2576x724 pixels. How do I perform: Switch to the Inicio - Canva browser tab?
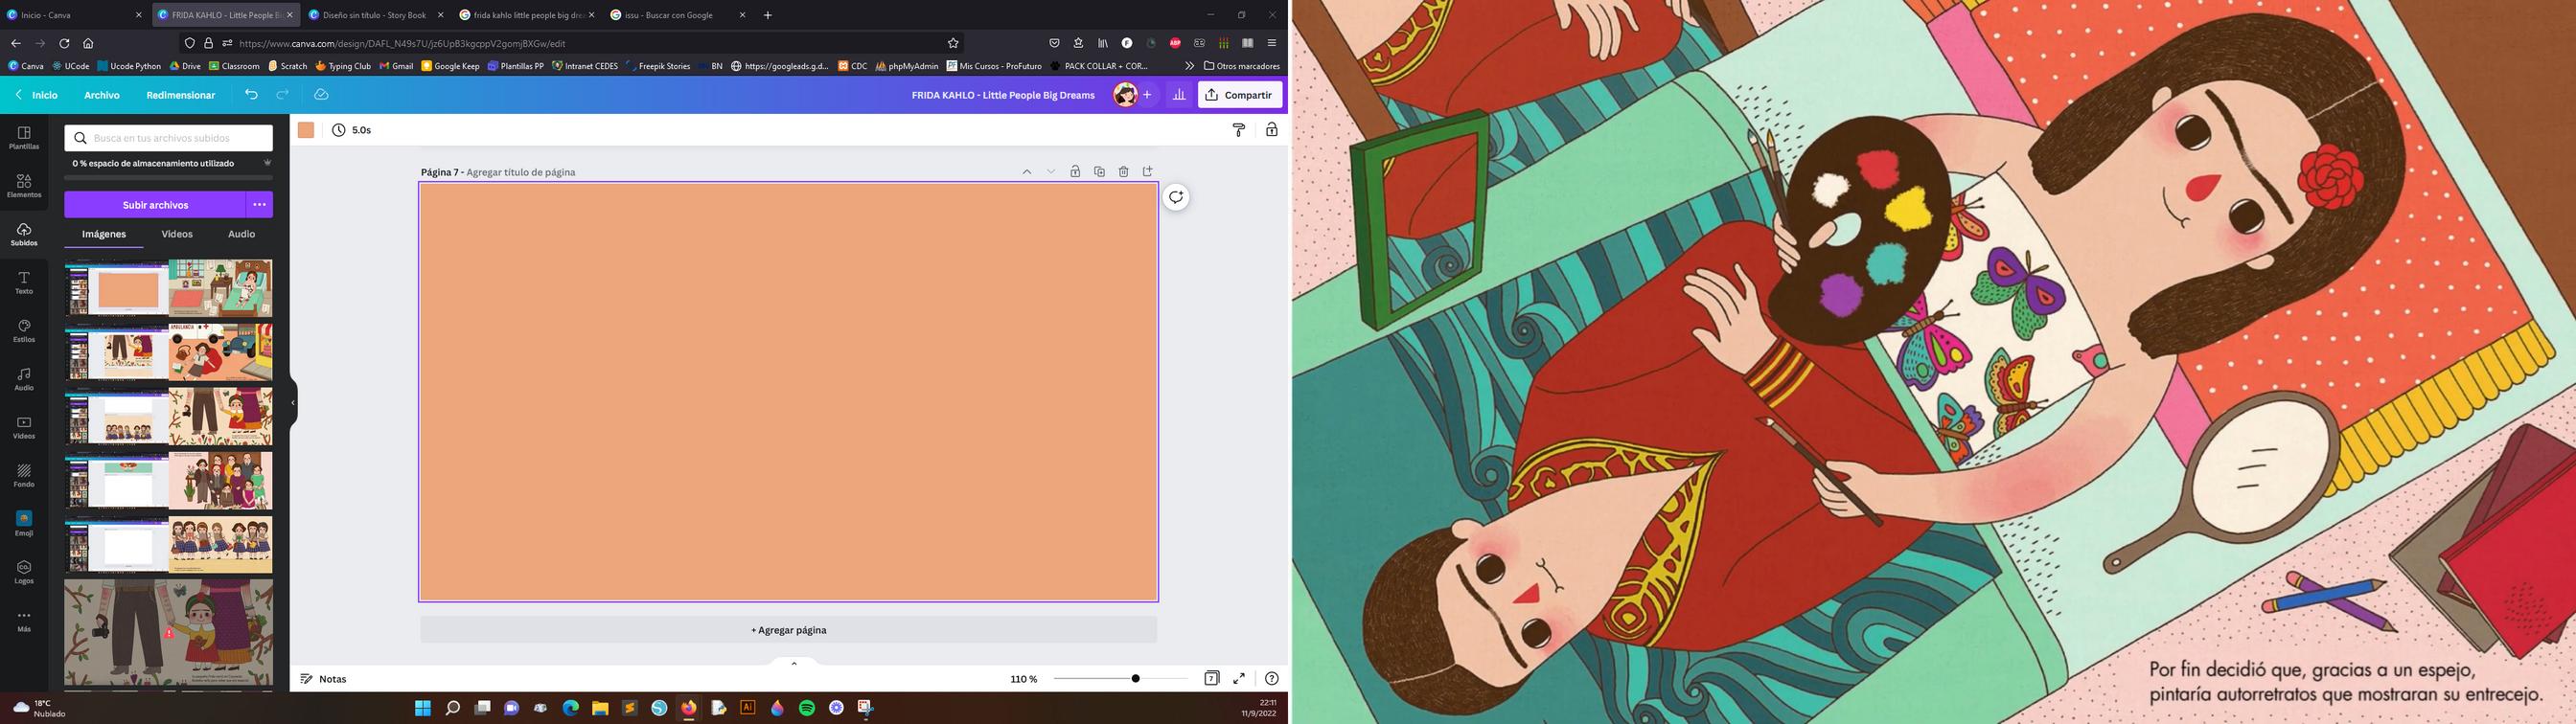point(75,15)
